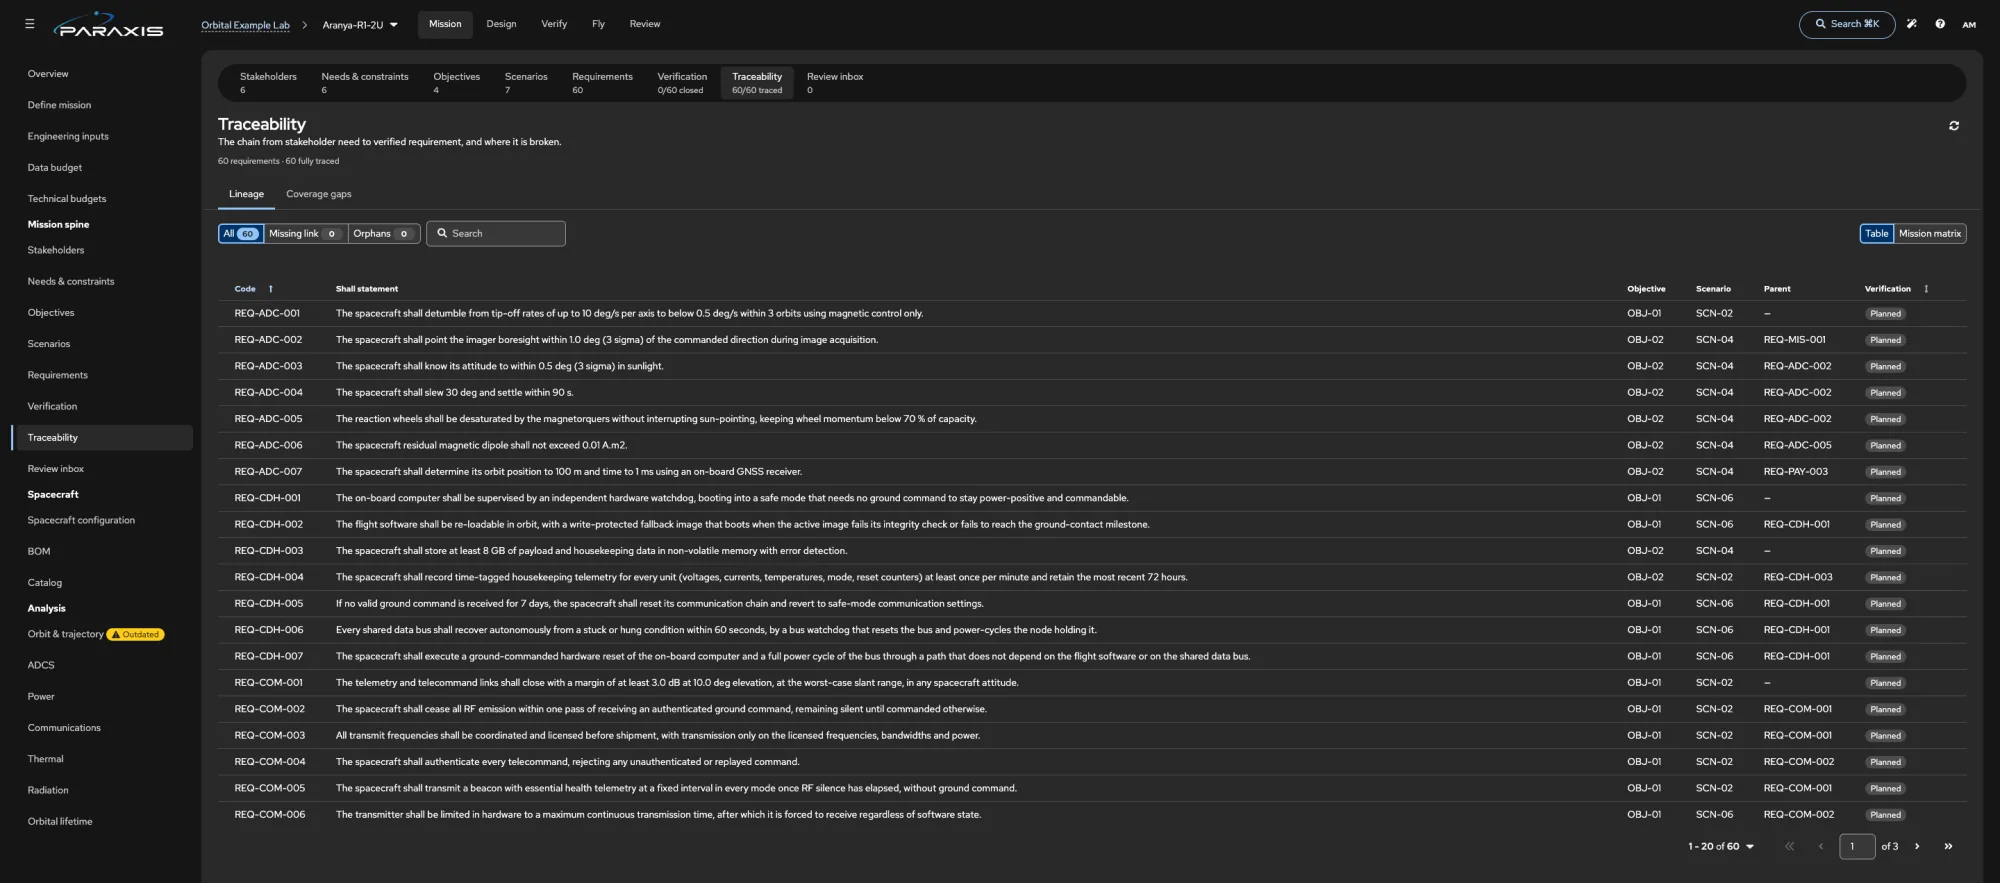Click the Paraxis logo

[x=109, y=25]
